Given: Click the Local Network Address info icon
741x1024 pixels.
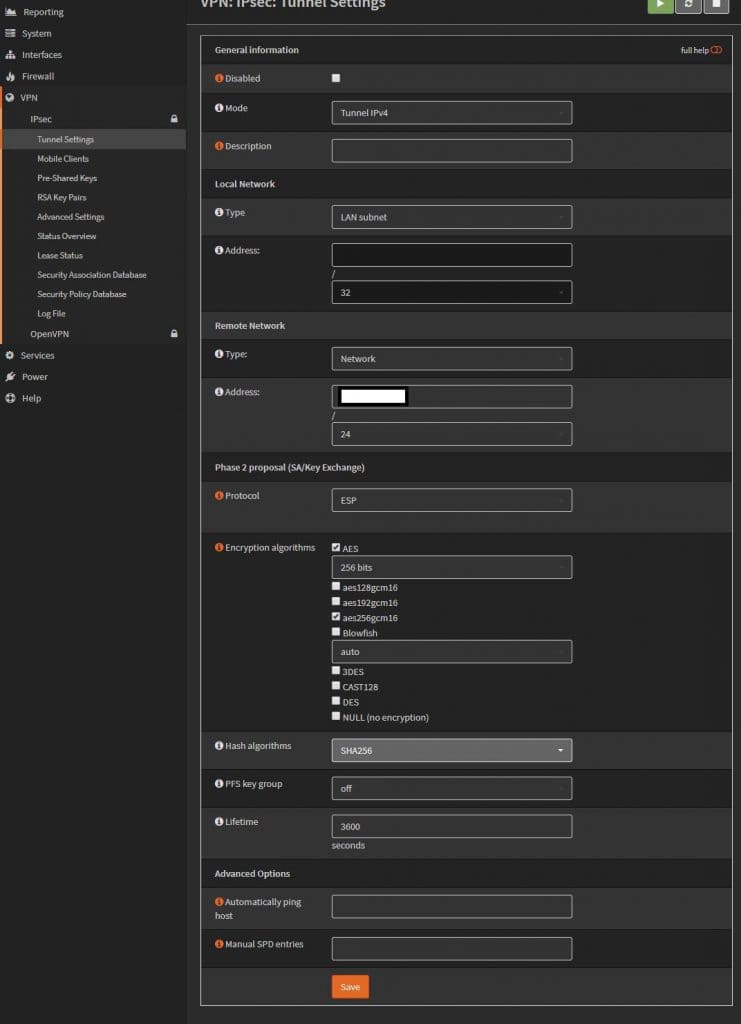Looking at the screenshot, I should (x=219, y=250).
